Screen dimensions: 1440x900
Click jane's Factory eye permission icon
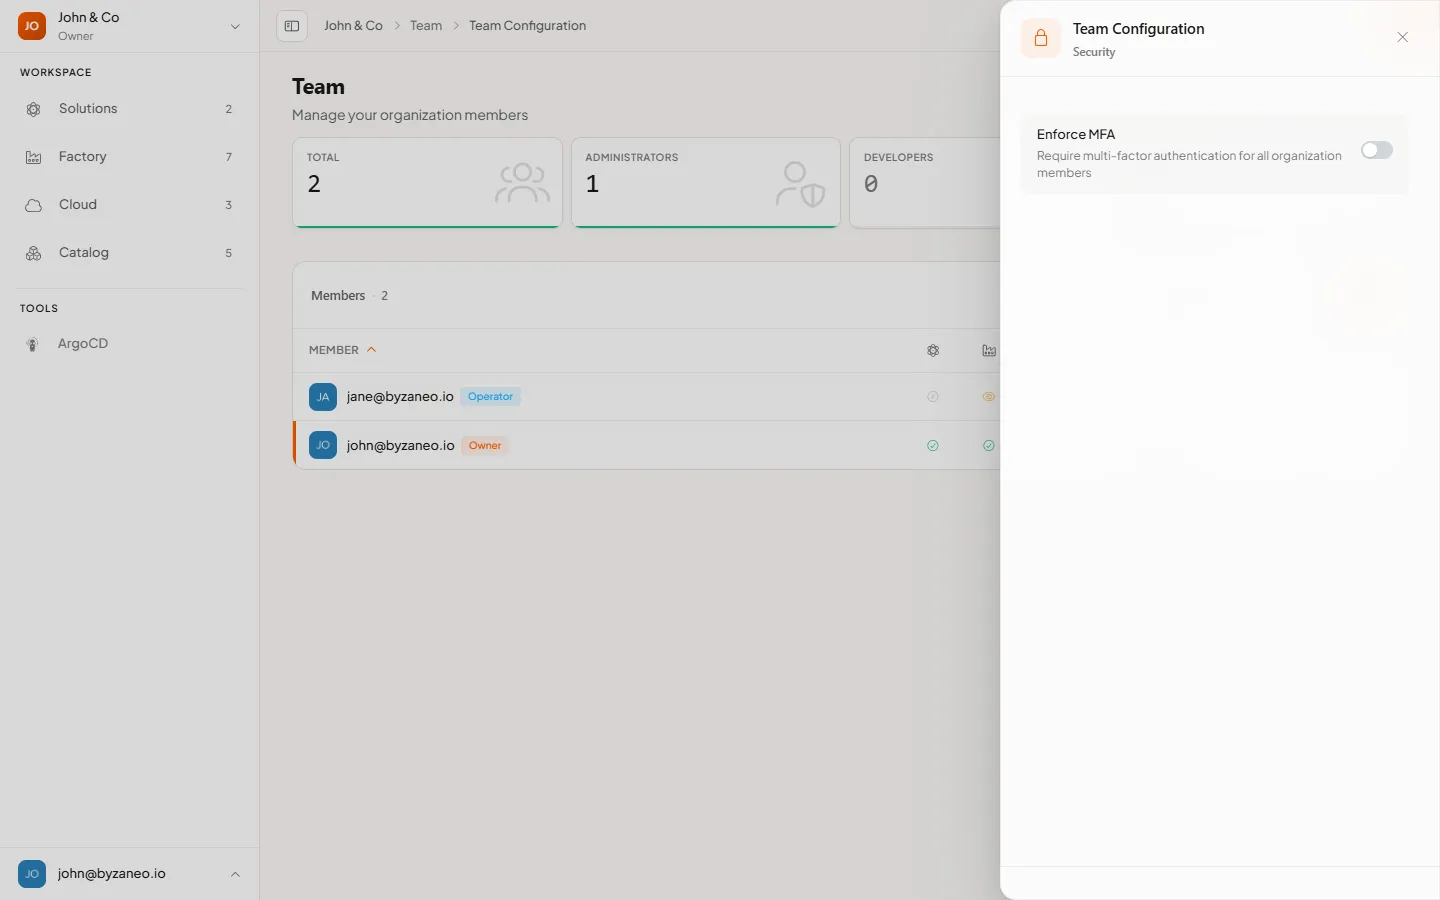tap(989, 397)
